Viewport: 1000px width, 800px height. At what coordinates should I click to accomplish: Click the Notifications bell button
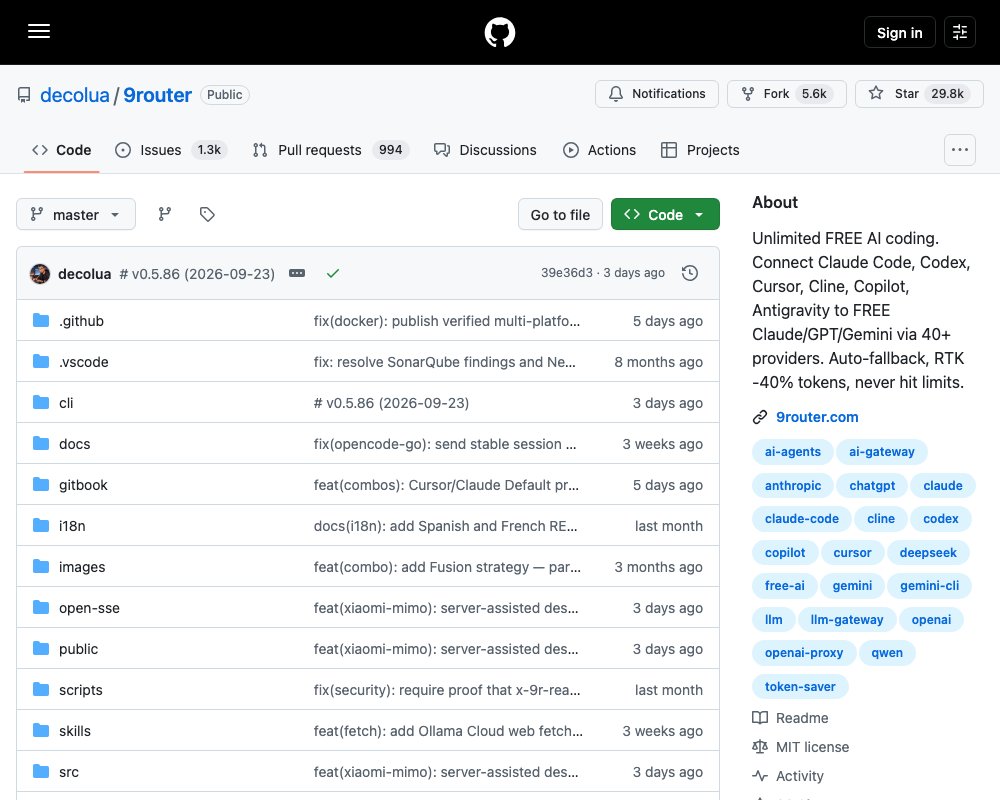coord(656,94)
